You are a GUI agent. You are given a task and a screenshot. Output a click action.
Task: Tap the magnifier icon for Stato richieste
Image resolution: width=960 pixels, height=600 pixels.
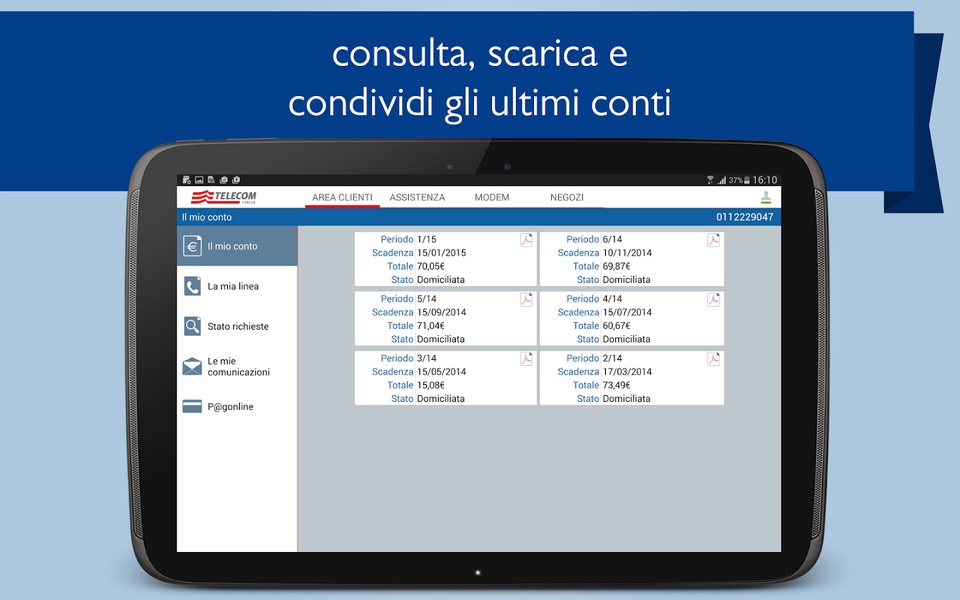point(192,326)
